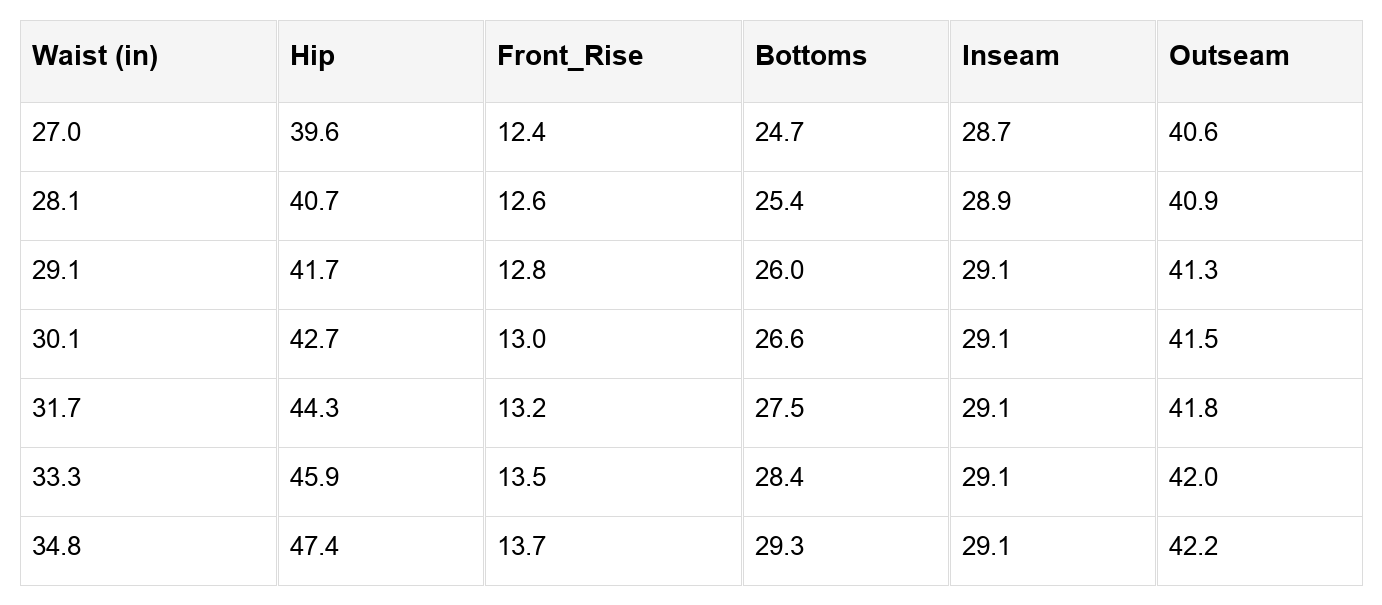Select the outseam cell 40.6
This screenshot has width=1382, height=605.
tap(1193, 133)
